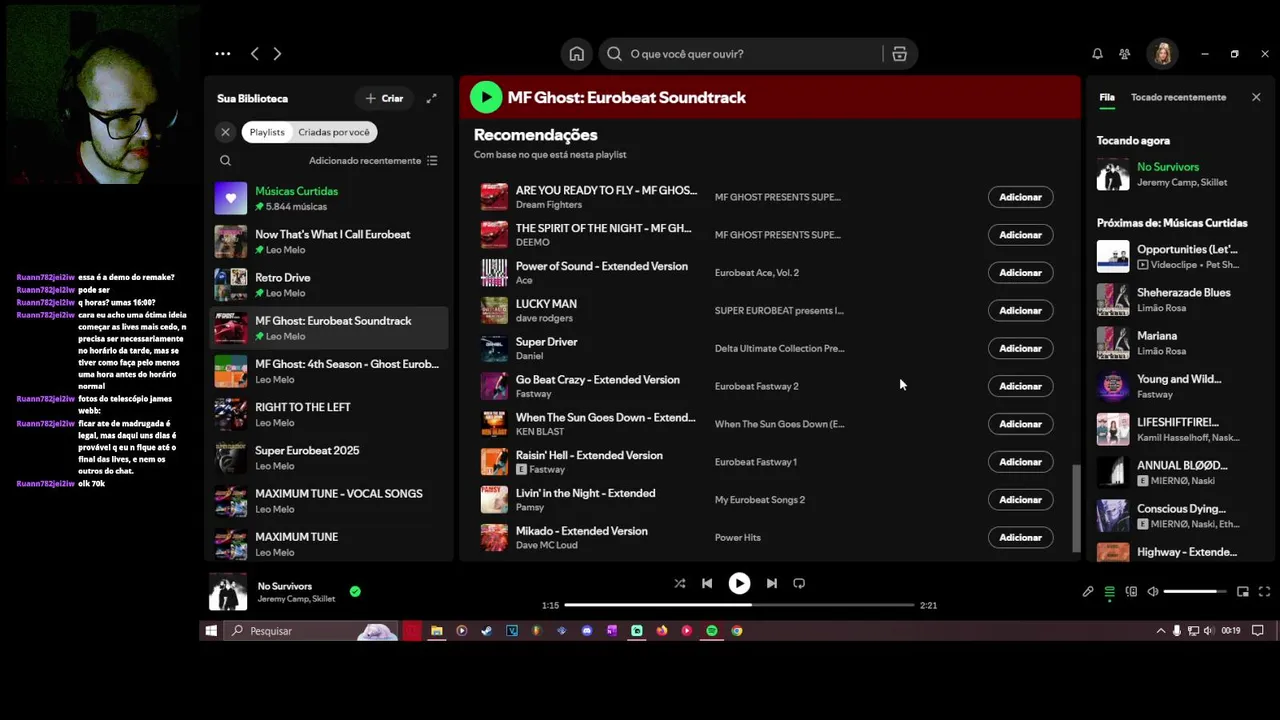The width and height of the screenshot is (1280, 720).
Task: Expand Sua Biblioteca to full view
Action: pos(431,98)
